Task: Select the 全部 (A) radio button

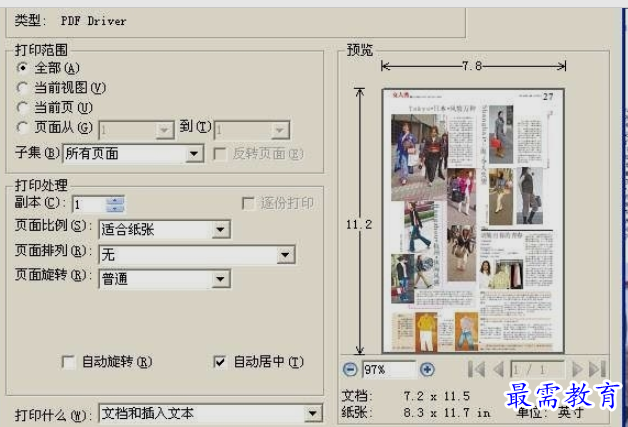Action: (x=22, y=68)
